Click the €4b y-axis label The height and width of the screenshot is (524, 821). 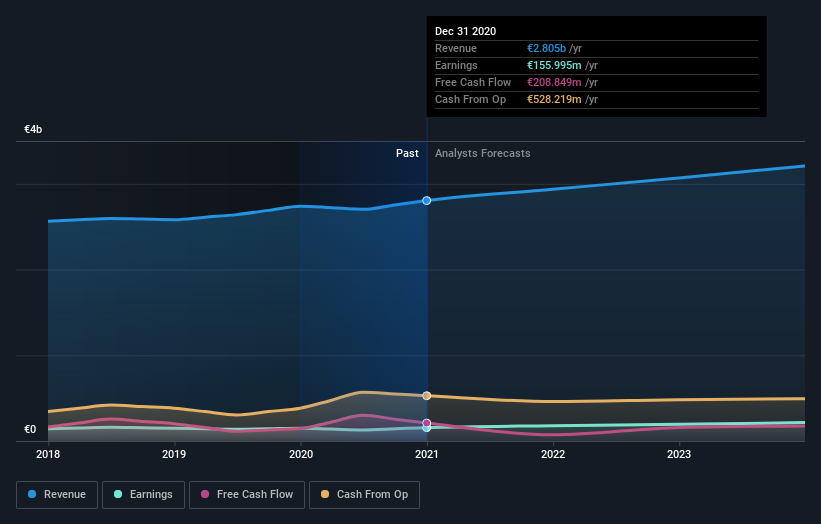33,129
